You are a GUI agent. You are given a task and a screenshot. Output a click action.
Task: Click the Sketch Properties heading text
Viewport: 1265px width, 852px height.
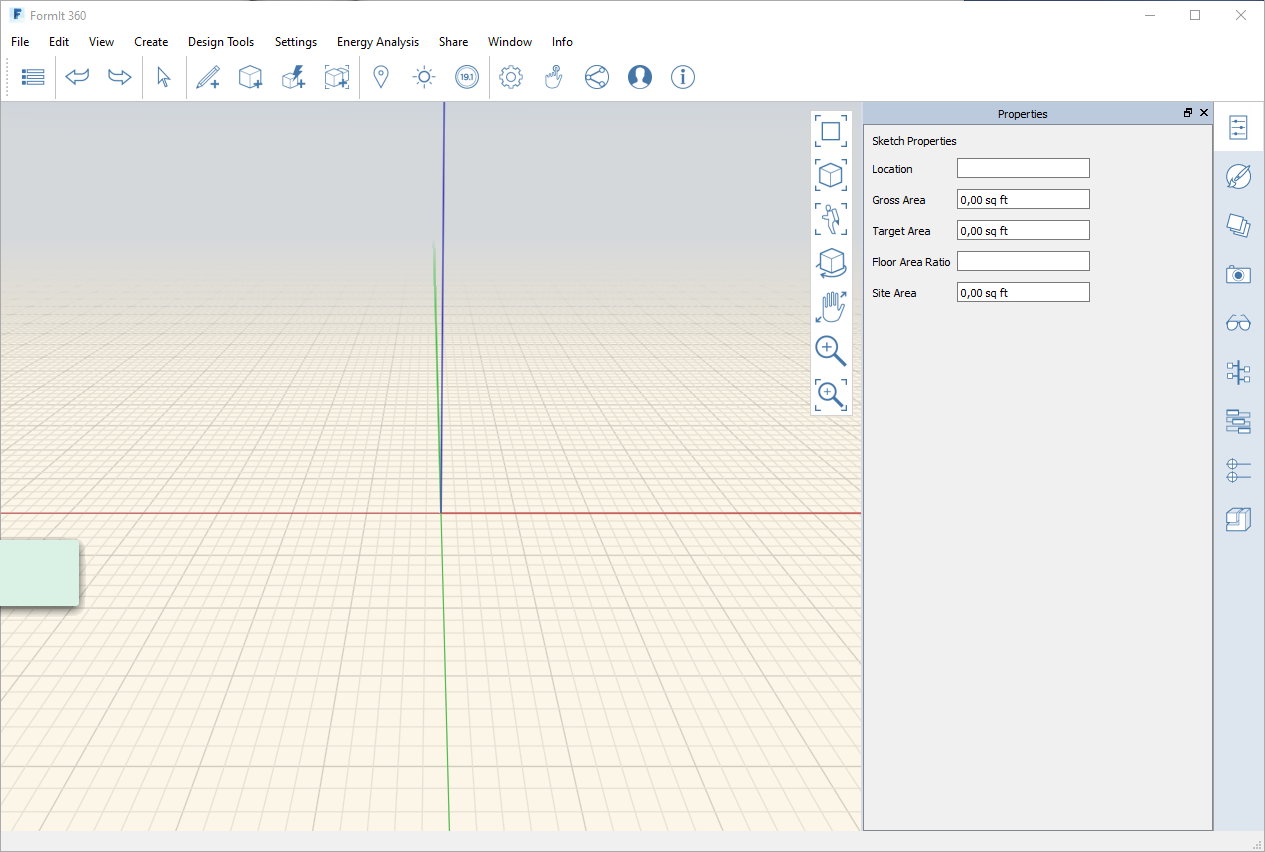pos(914,141)
